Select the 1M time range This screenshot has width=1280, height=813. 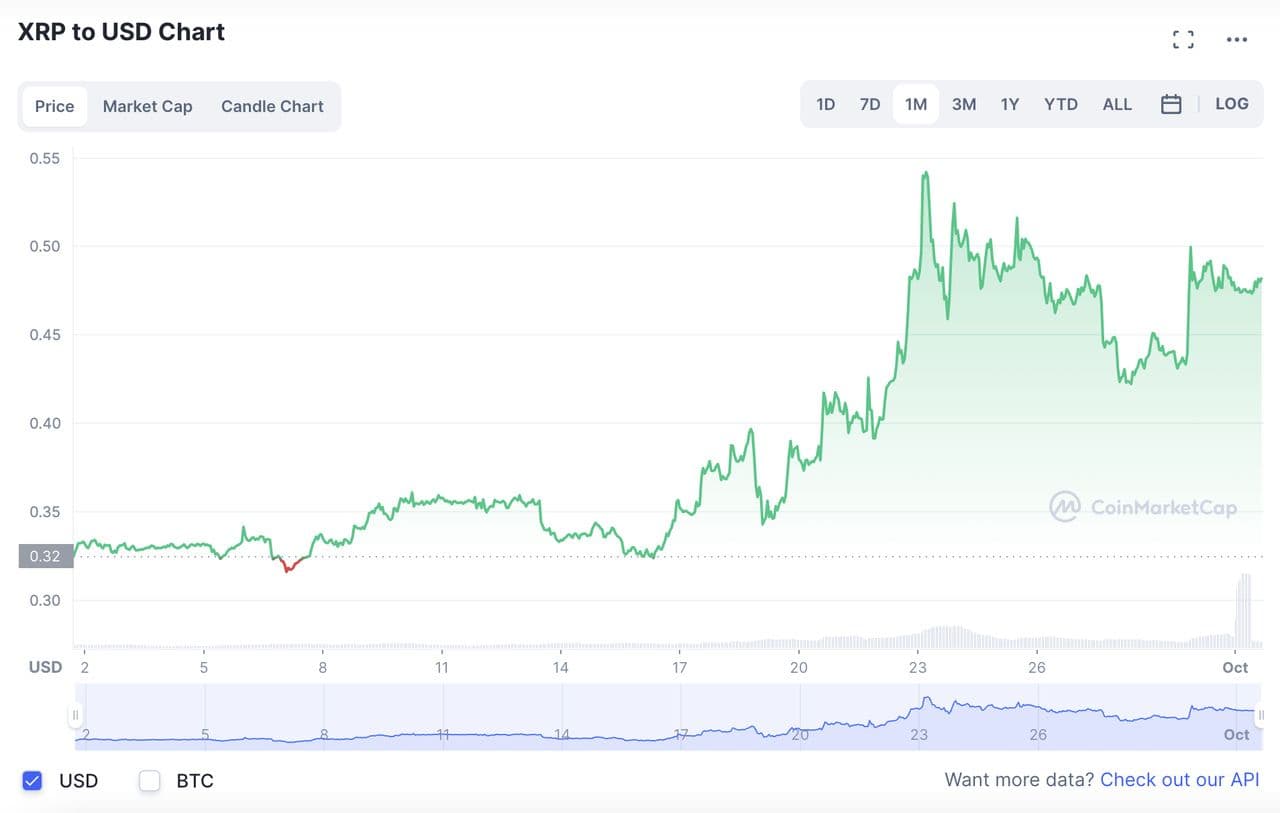(915, 104)
